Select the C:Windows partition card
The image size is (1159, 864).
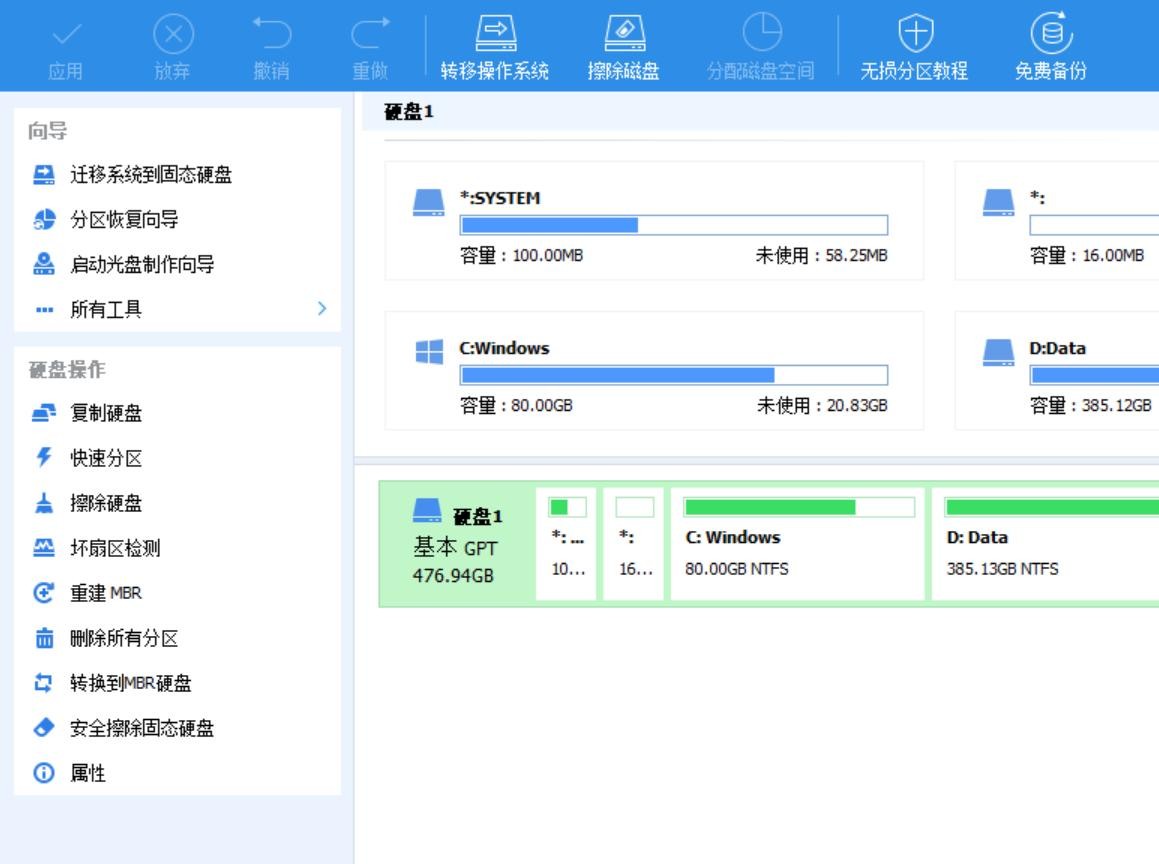click(x=654, y=371)
